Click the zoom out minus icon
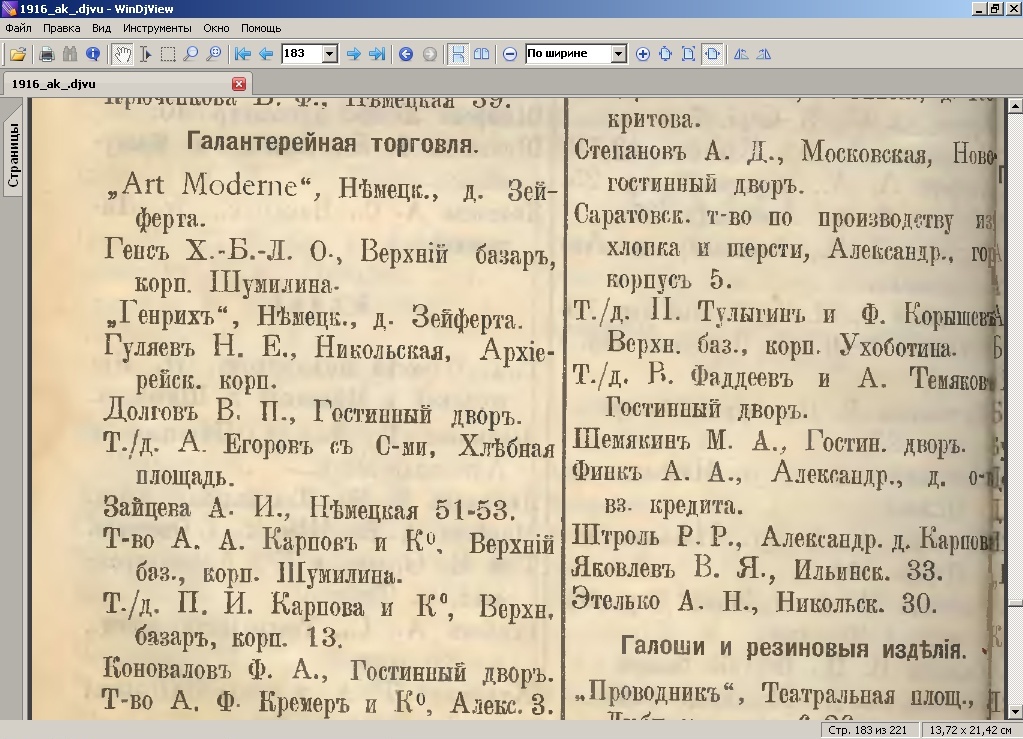This screenshot has height=739, width=1023. point(510,54)
